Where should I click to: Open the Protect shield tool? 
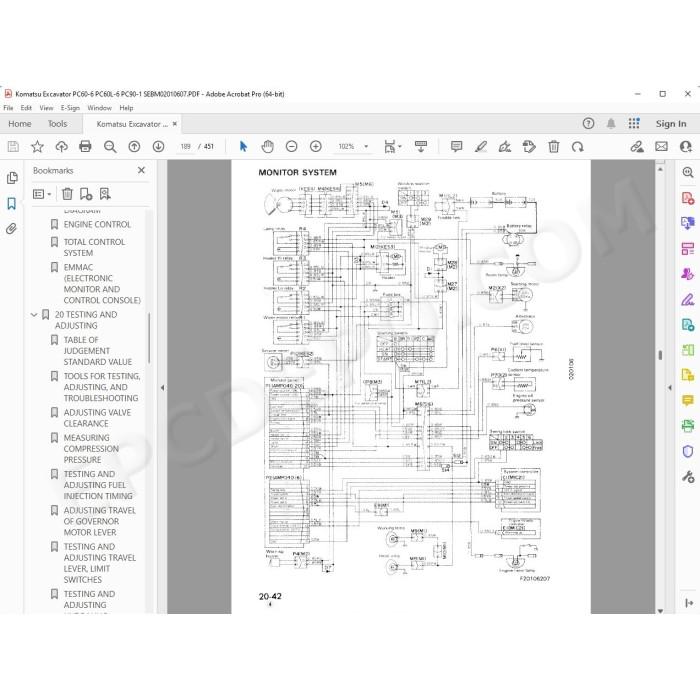(x=688, y=451)
